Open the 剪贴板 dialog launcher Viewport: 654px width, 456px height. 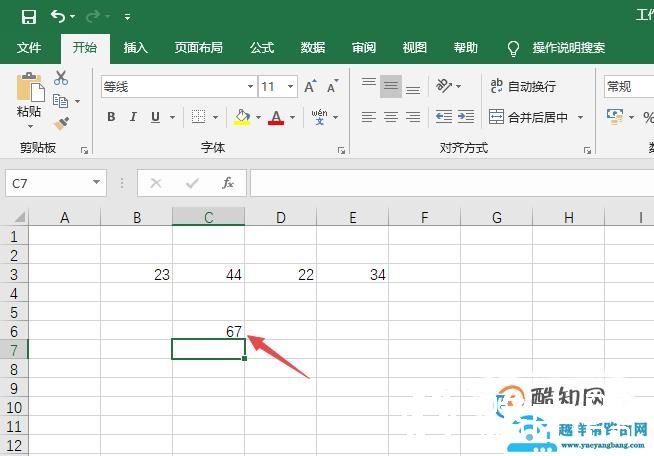coord(85,151)
